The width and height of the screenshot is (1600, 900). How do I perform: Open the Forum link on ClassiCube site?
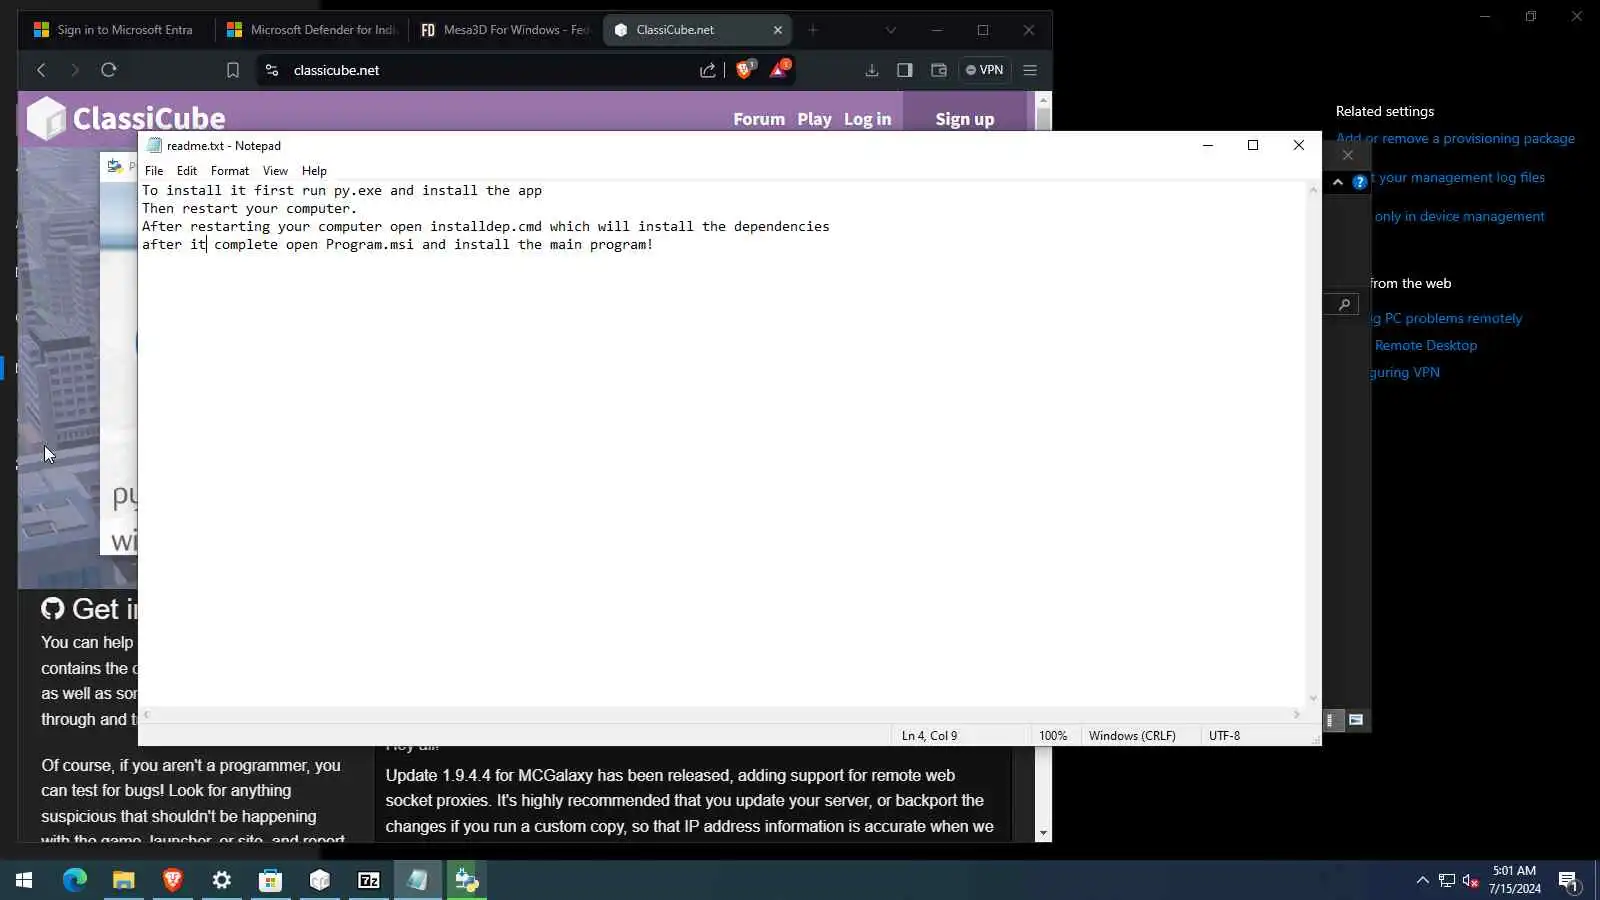coord(759,119)
